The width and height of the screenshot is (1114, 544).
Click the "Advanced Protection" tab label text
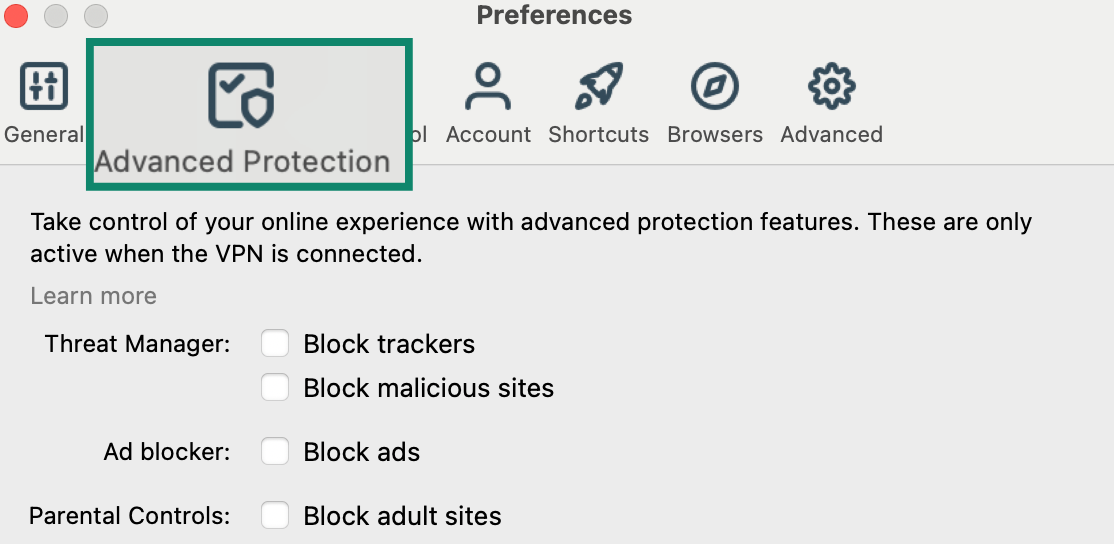[242, 162]
